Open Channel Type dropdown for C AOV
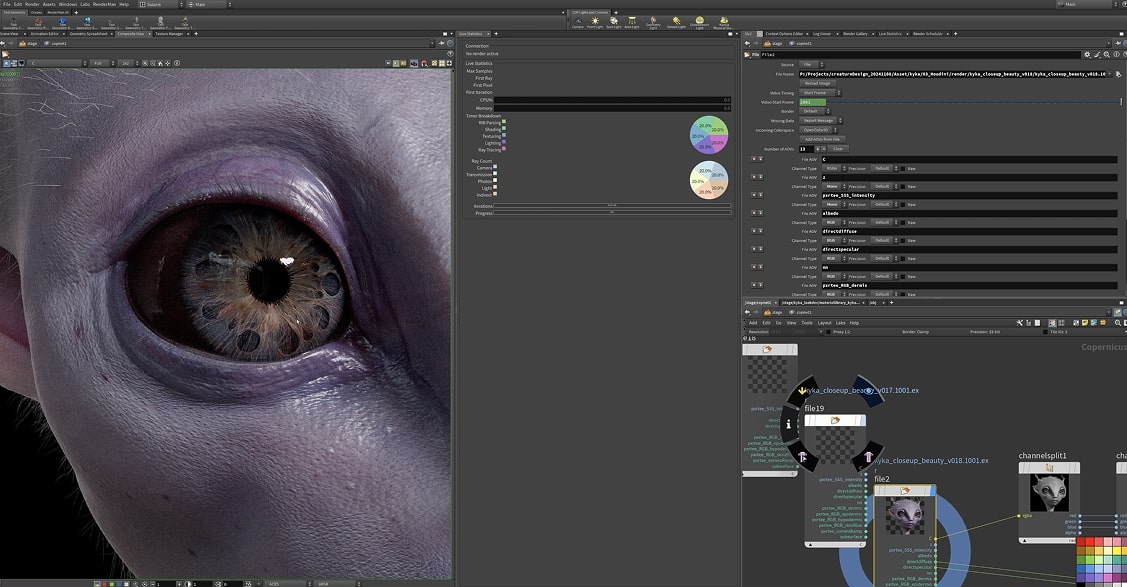 pyautogui.click(x=834, y=168)
